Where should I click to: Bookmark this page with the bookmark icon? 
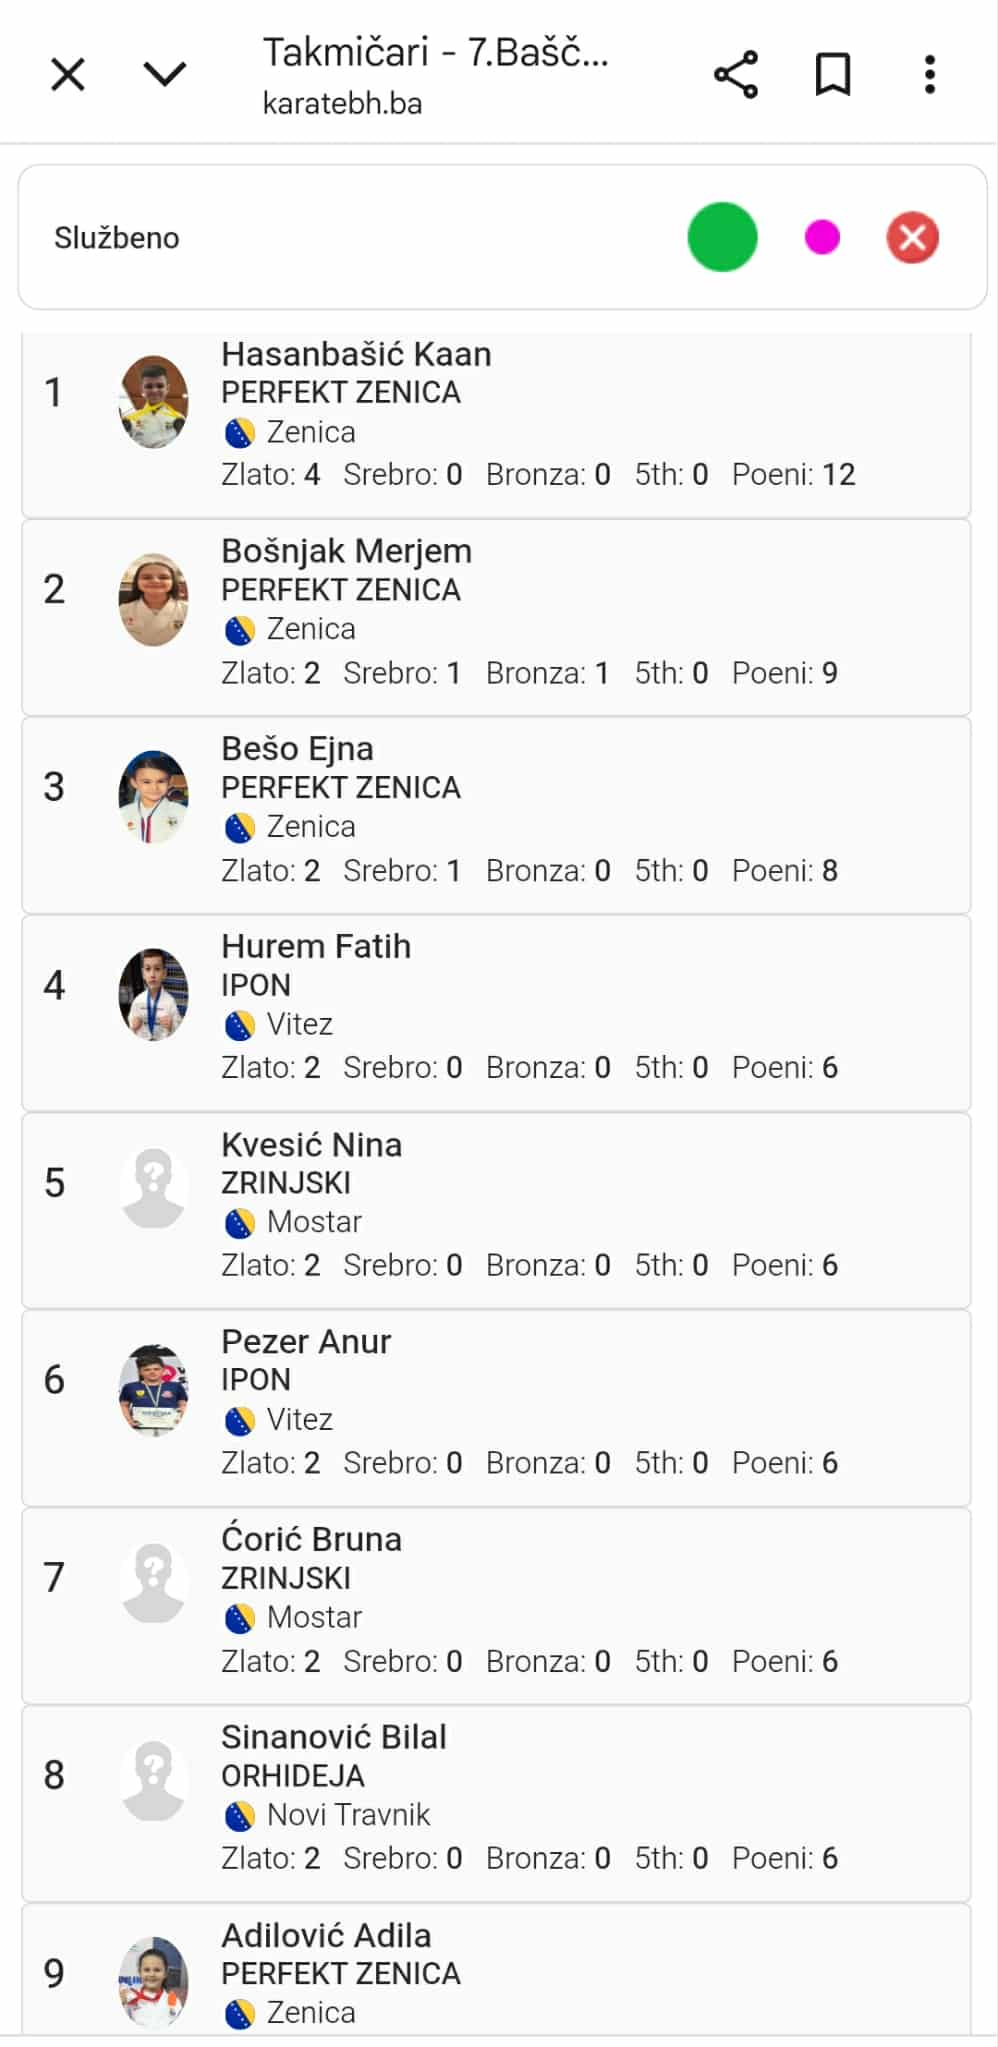click(x=833, y=75)
